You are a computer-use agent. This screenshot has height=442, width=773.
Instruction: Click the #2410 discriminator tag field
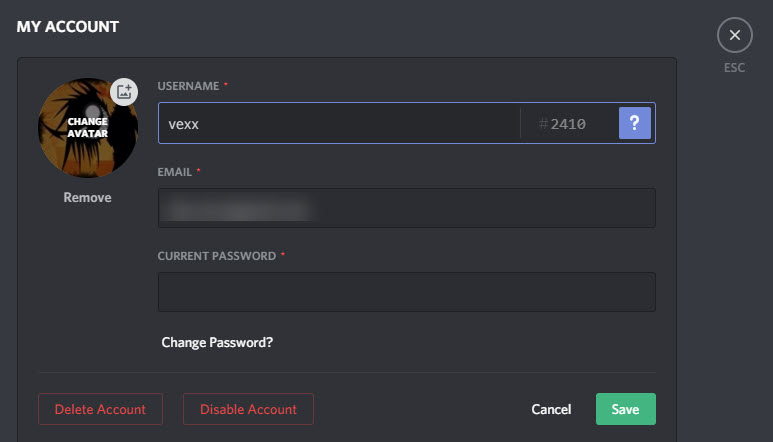pos(569,123)
